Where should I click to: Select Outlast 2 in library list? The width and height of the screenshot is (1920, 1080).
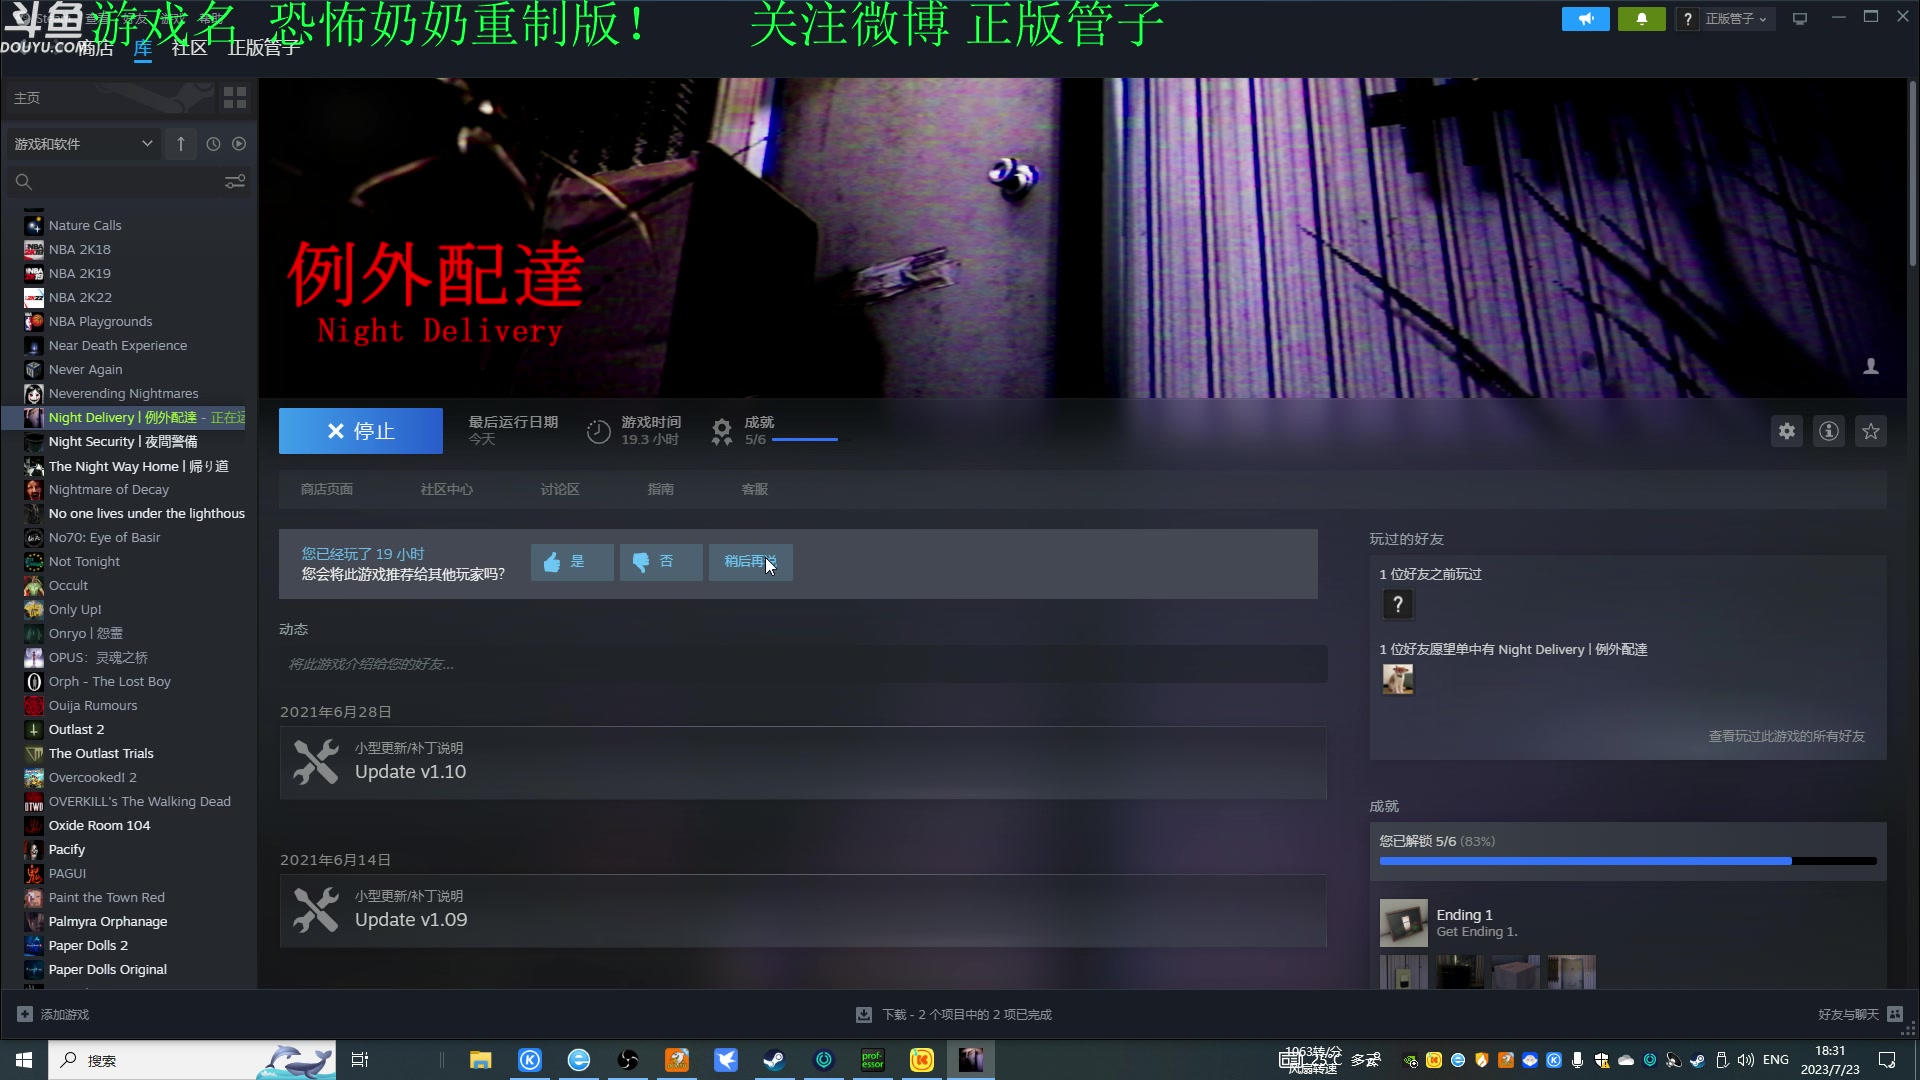76,729
